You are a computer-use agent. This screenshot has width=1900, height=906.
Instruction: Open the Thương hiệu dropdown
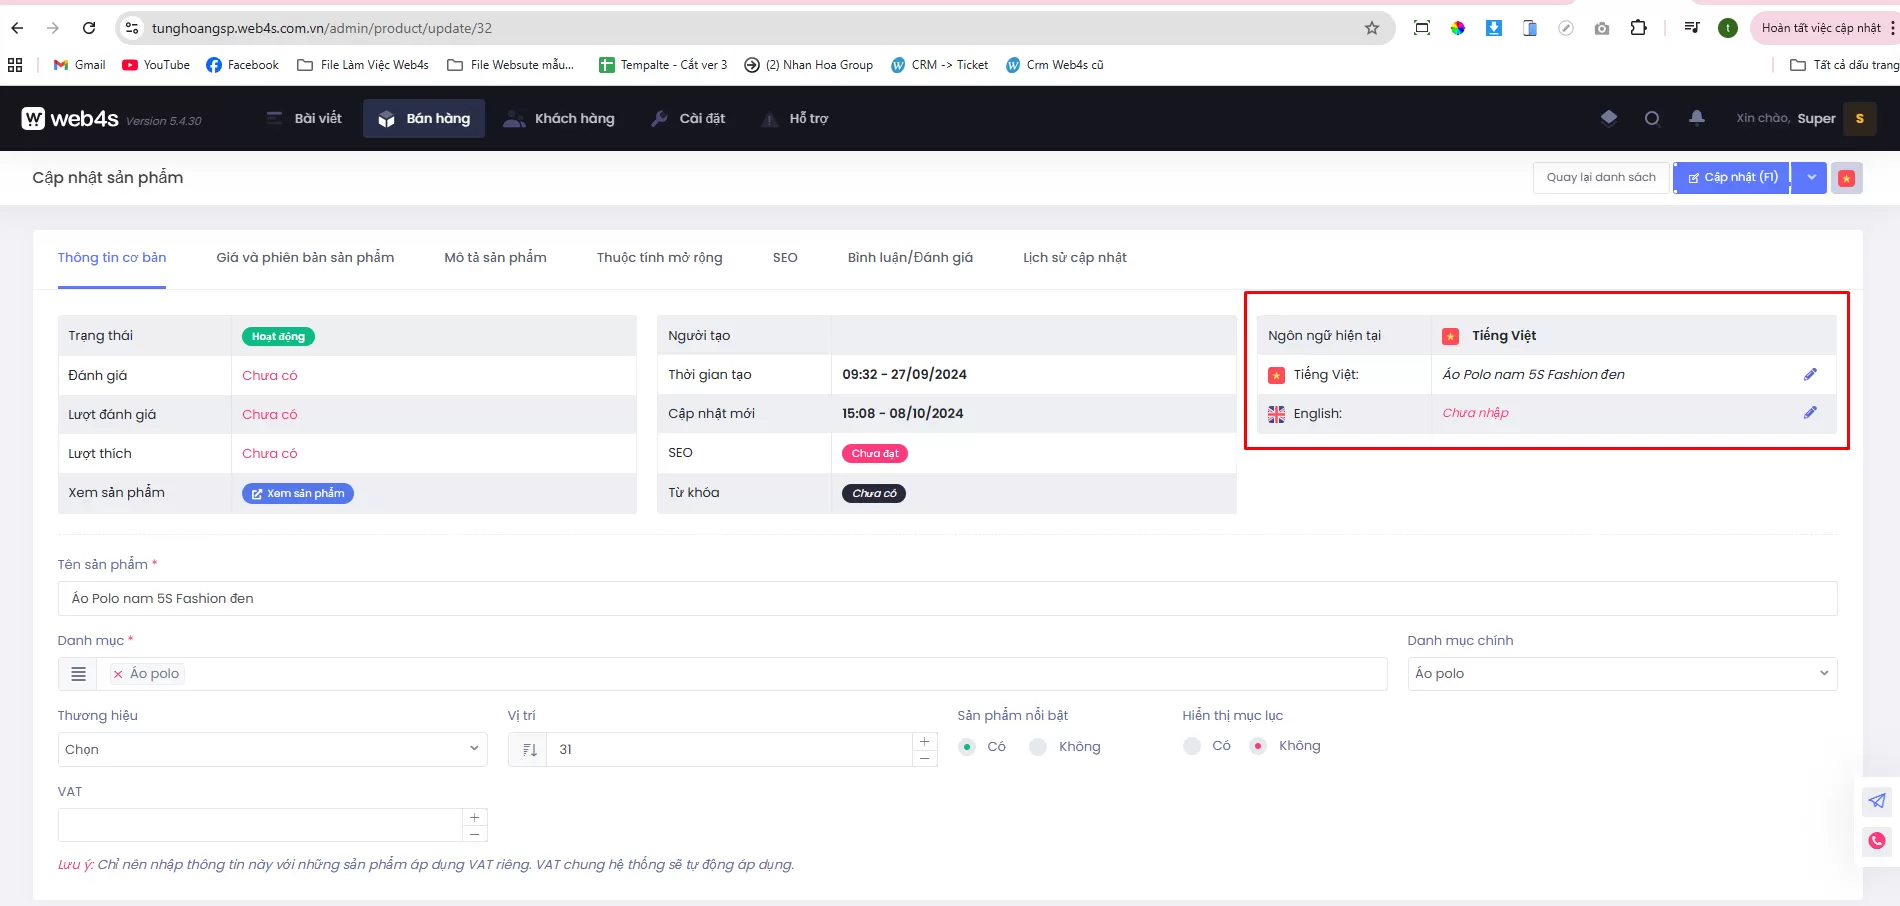pos(272,749)
